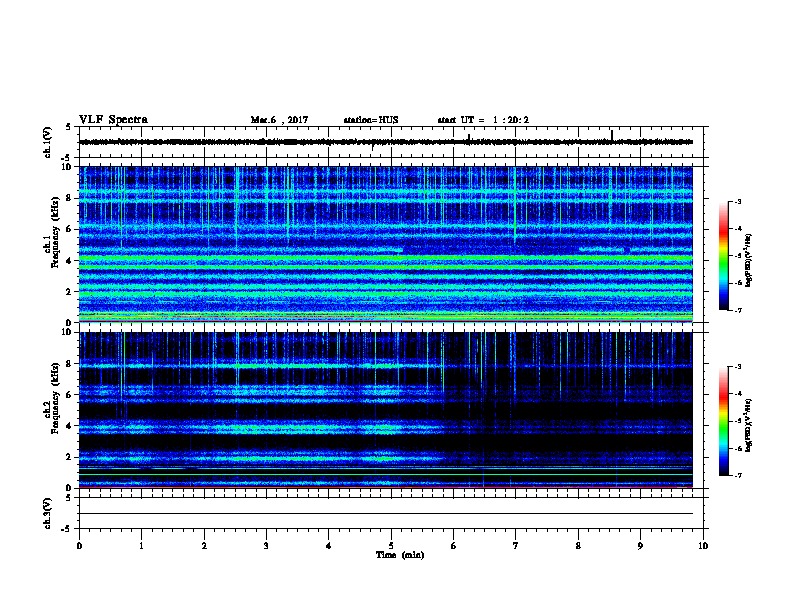792x612 pixels.
Task: Click the "station=HUS" header label
Action: 371,120
